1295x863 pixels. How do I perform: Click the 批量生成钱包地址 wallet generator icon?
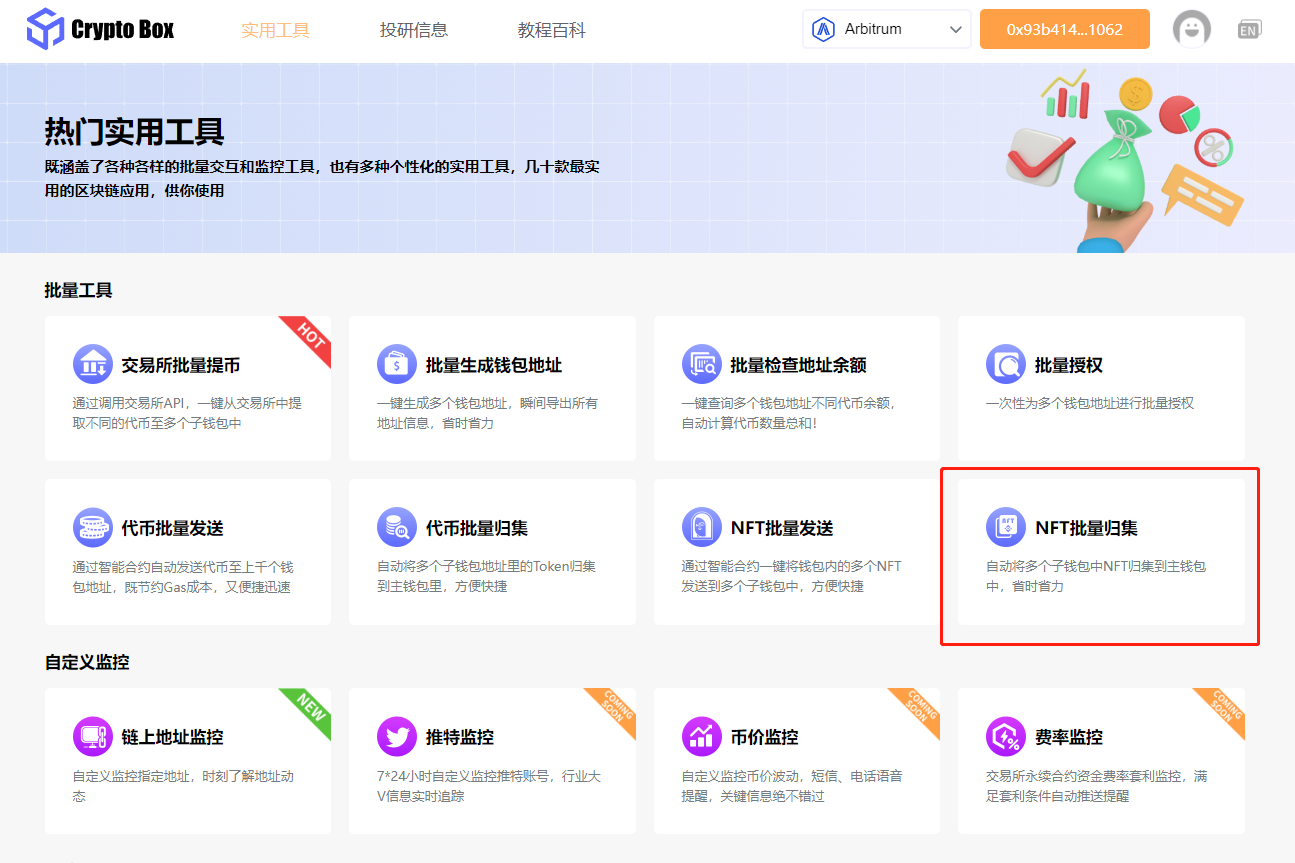tap(397, 365)
